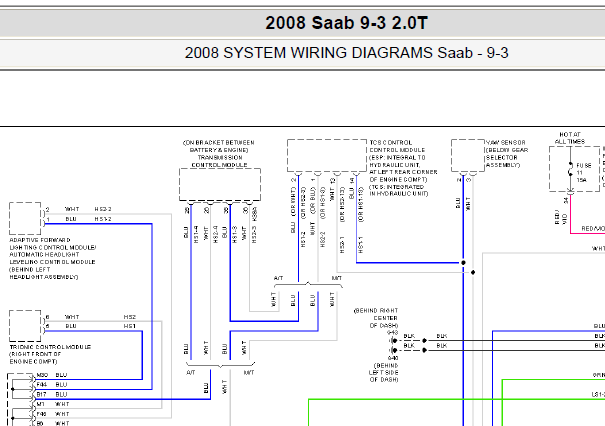Click the G40 ground symbol
Image resolution: width=605 pixels, height=426 pixels.
tap(393, 350)
